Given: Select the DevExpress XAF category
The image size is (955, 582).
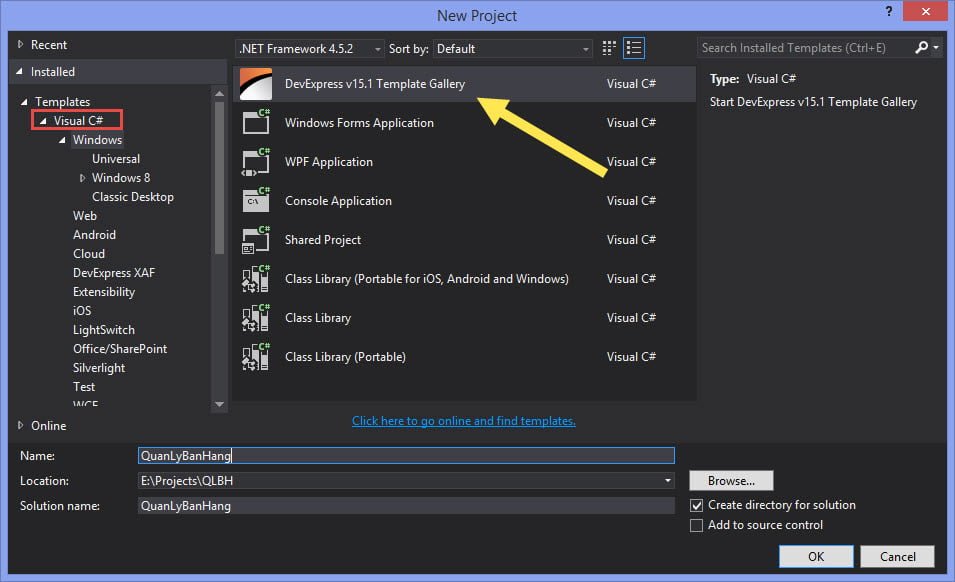Looking at the screenshot, I should [113, 273].
